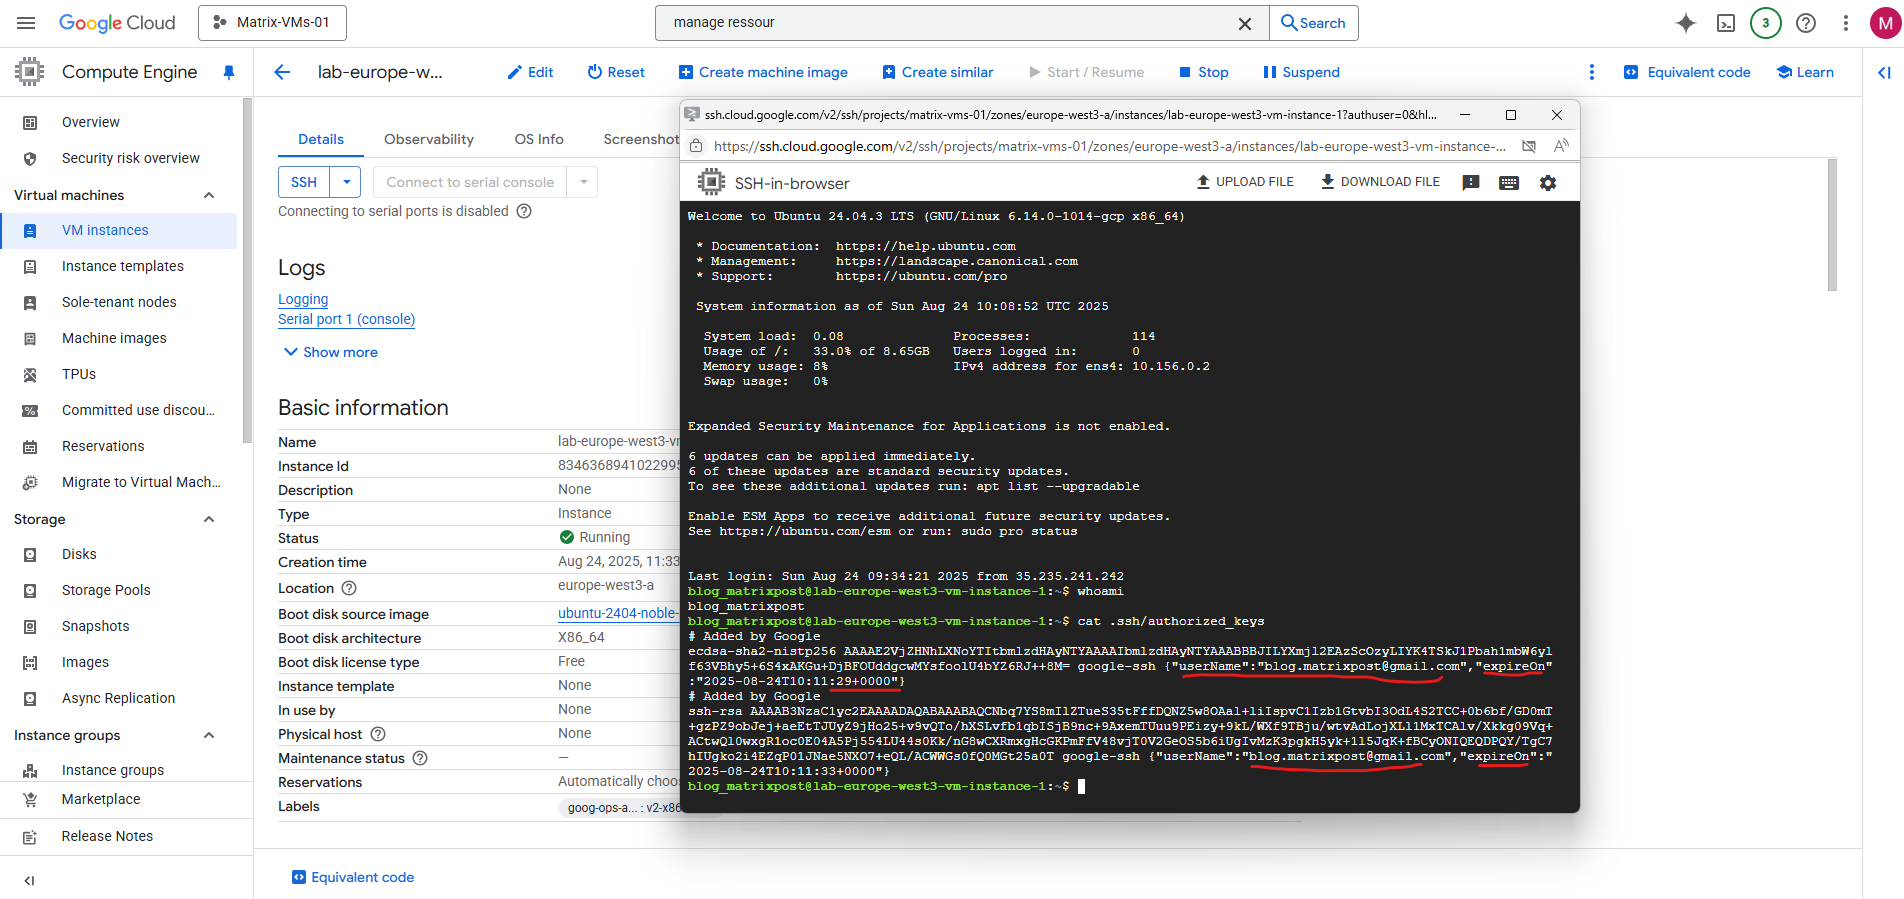Suspend the VM instance
This screenshot has width=1904, height=899.
point(1301,72)
